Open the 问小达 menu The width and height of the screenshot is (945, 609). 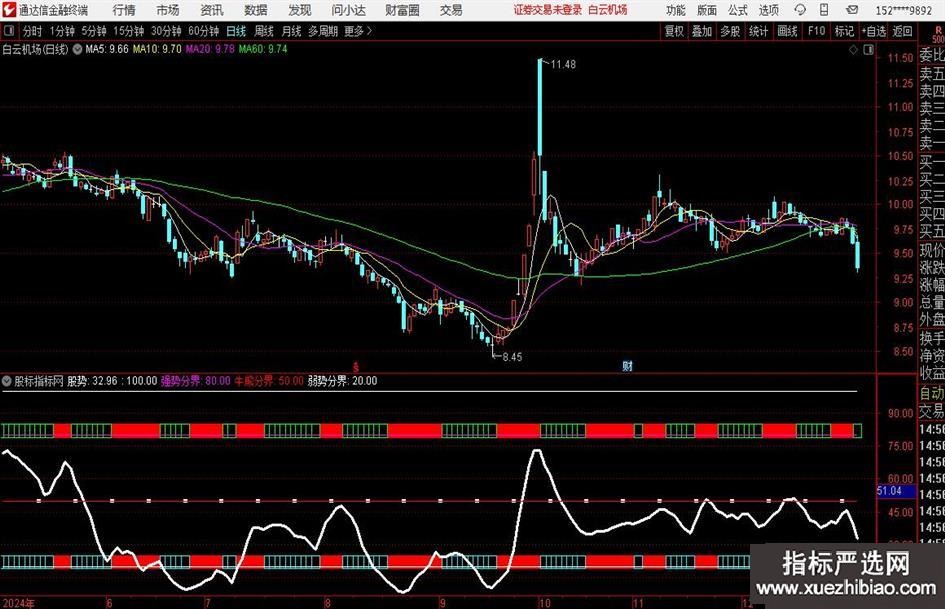[x=348, y=10]
